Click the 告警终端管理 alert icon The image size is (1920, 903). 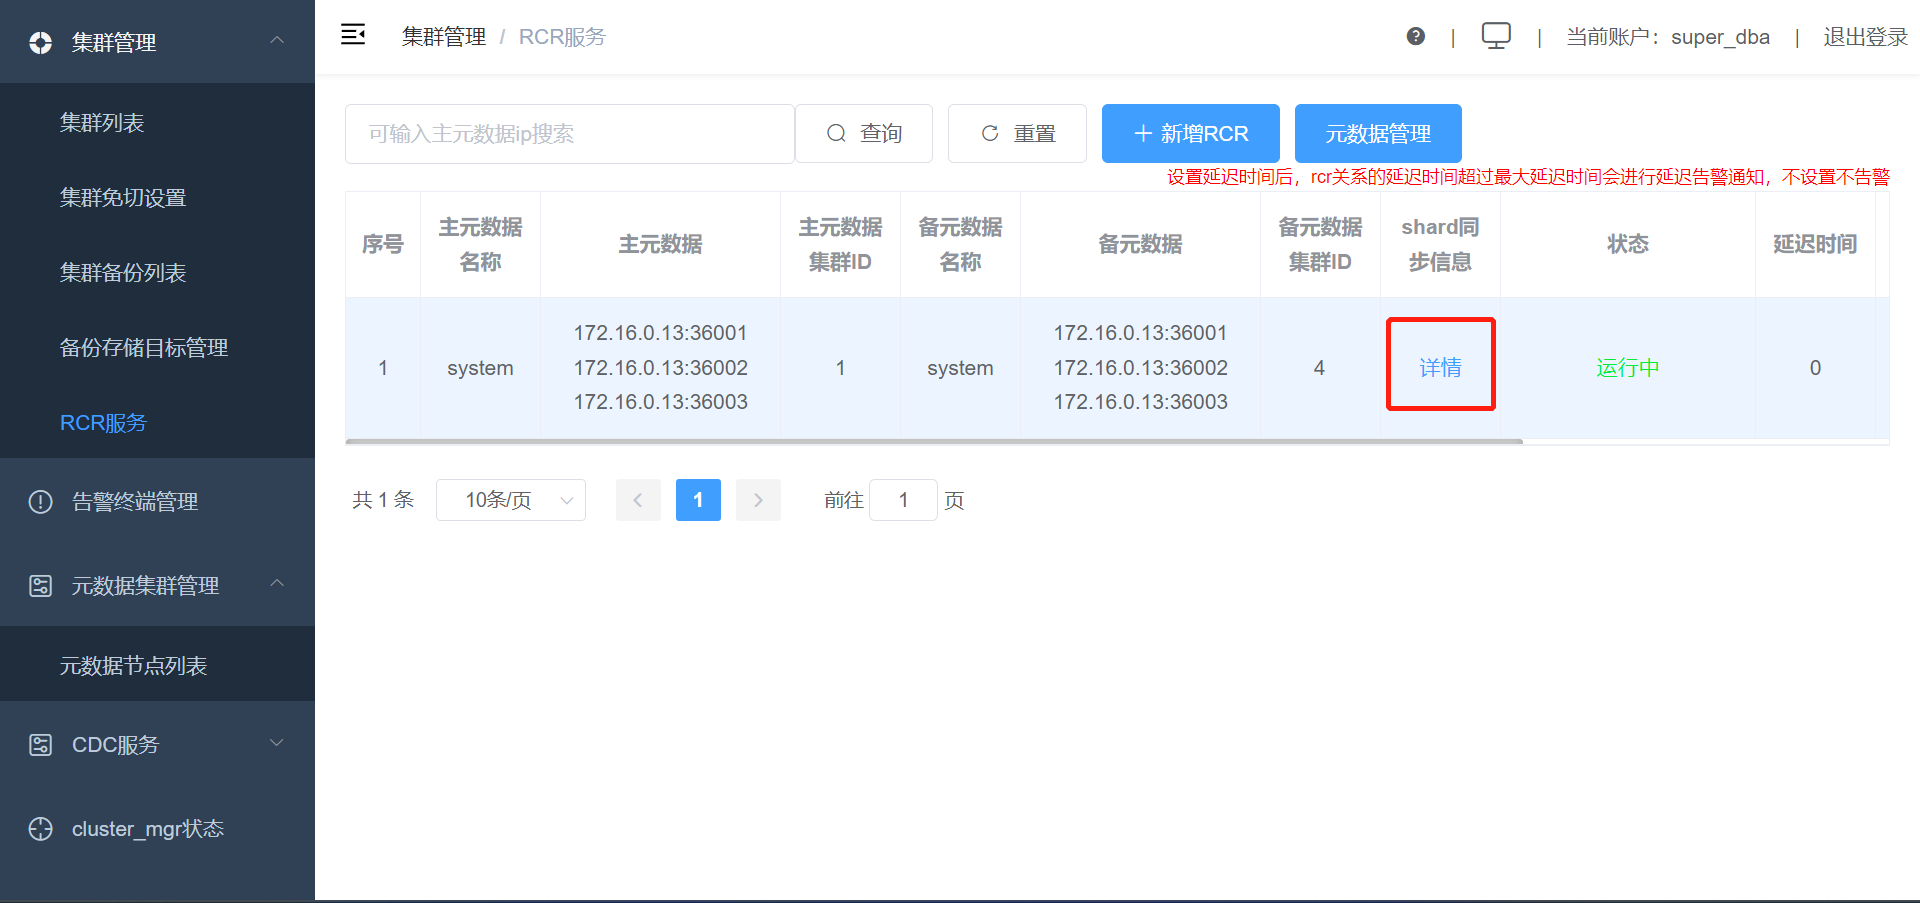tap(40, 502)
